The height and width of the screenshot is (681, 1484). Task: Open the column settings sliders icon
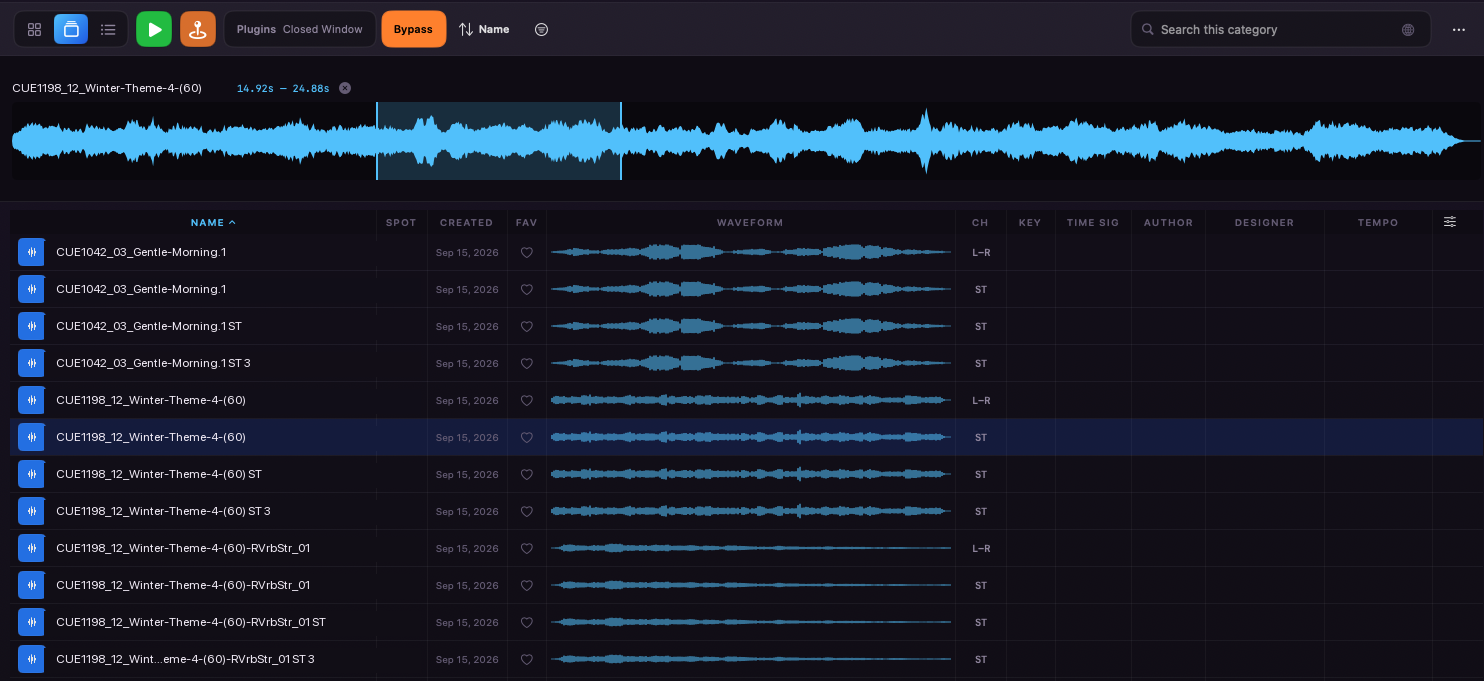tap(1450, 222)
